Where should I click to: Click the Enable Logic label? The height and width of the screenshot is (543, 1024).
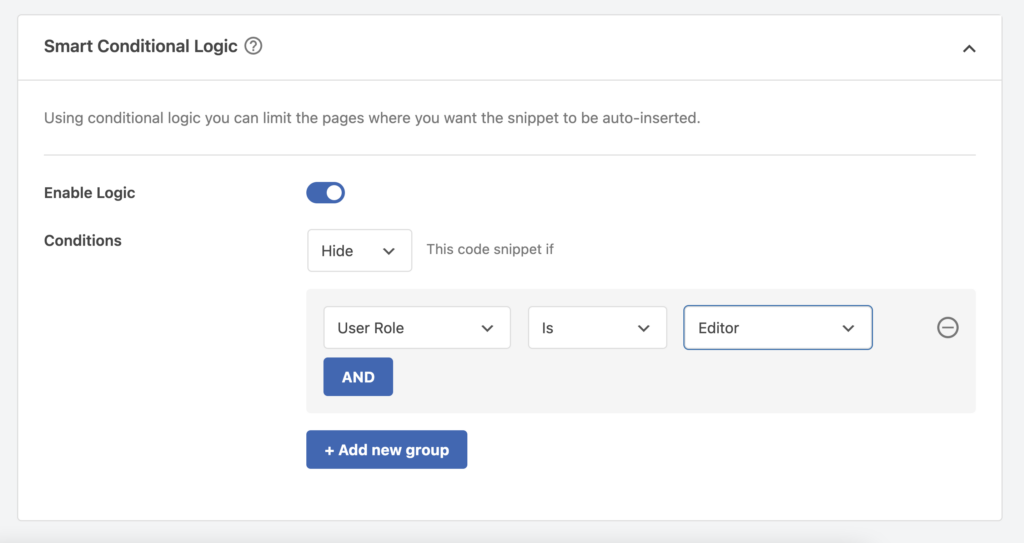pyautogui.click(x=89, y=193)
